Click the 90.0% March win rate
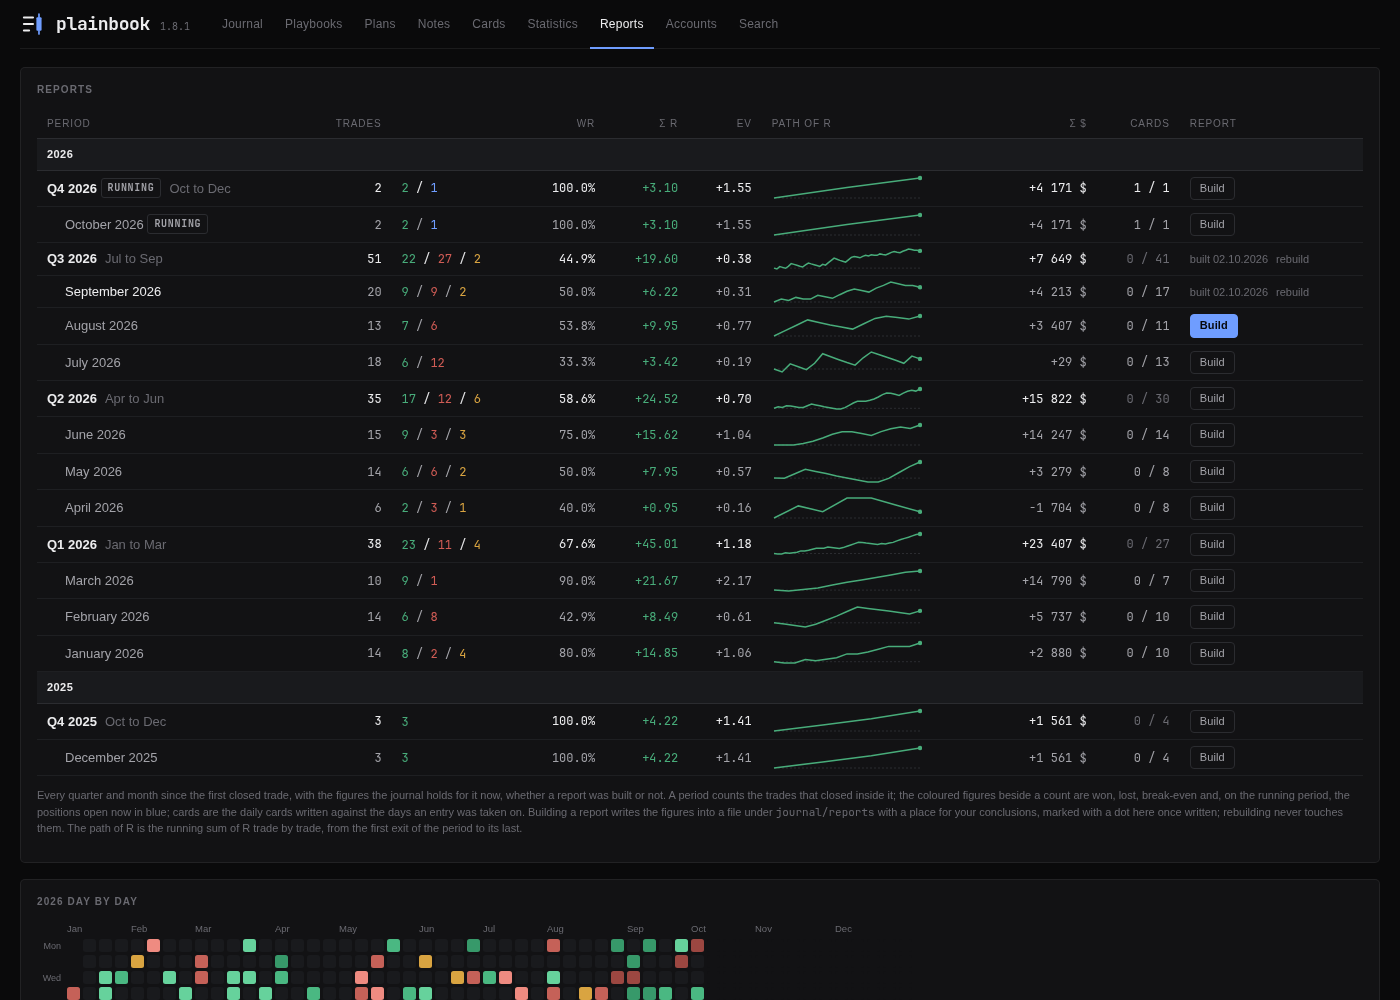The height and width of the screenshot is (1000, 1400). [577, 581]
